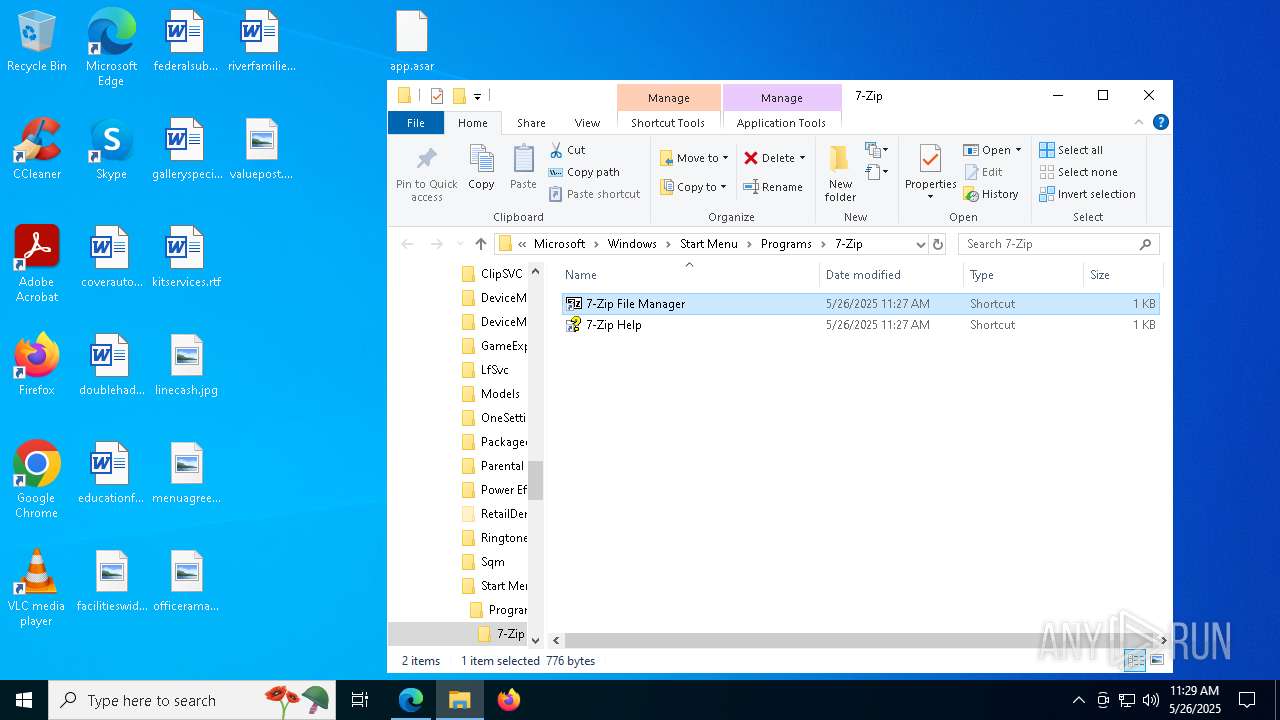The height and width of the screenshot is (720, 1280).
Task: Click Microsoft in address breadcrumb
Action: click(559, 244)
